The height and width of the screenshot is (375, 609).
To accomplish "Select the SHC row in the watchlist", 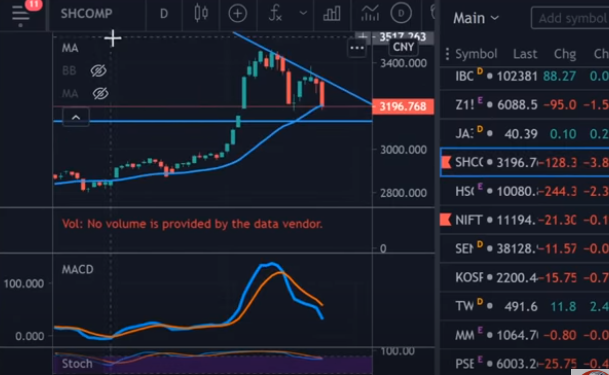I will [x=524, y=162].
